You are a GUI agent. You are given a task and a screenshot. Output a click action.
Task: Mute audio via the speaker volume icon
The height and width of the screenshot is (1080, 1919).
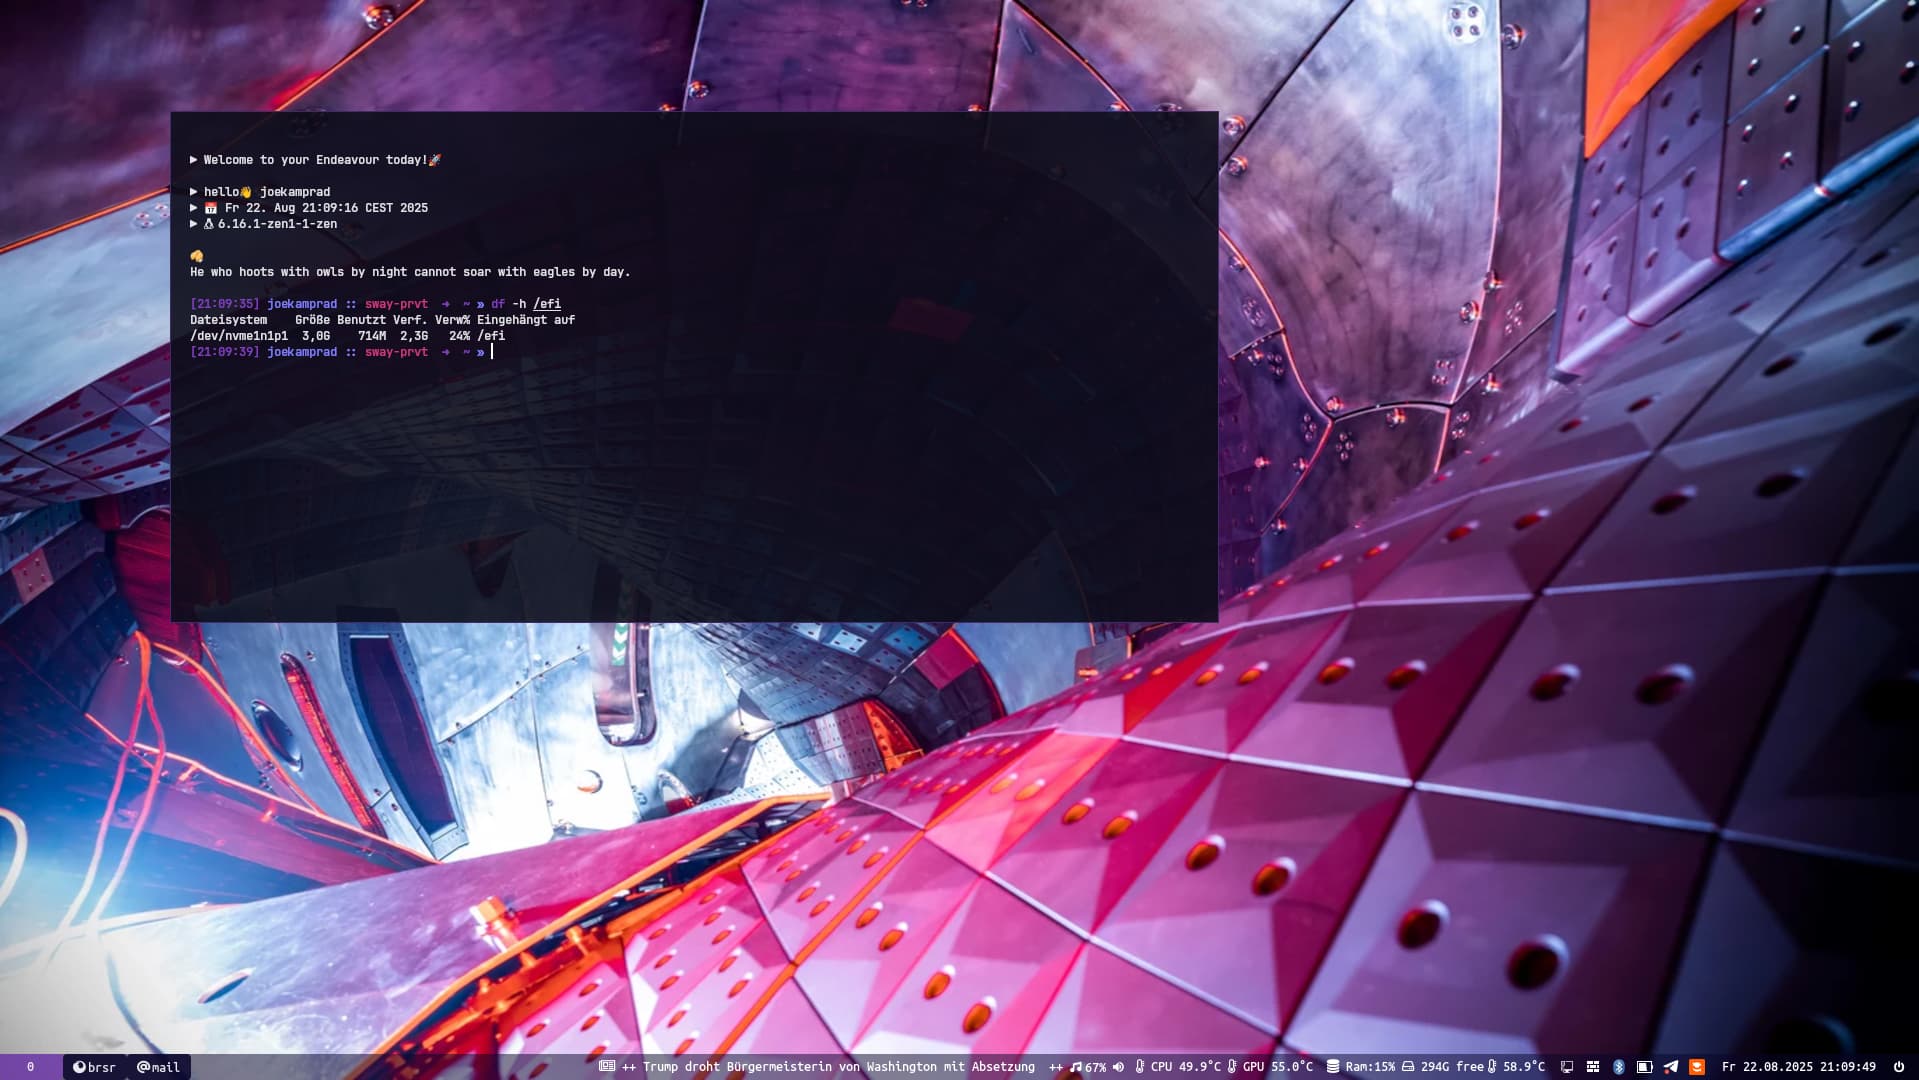click(1118, 1067)
